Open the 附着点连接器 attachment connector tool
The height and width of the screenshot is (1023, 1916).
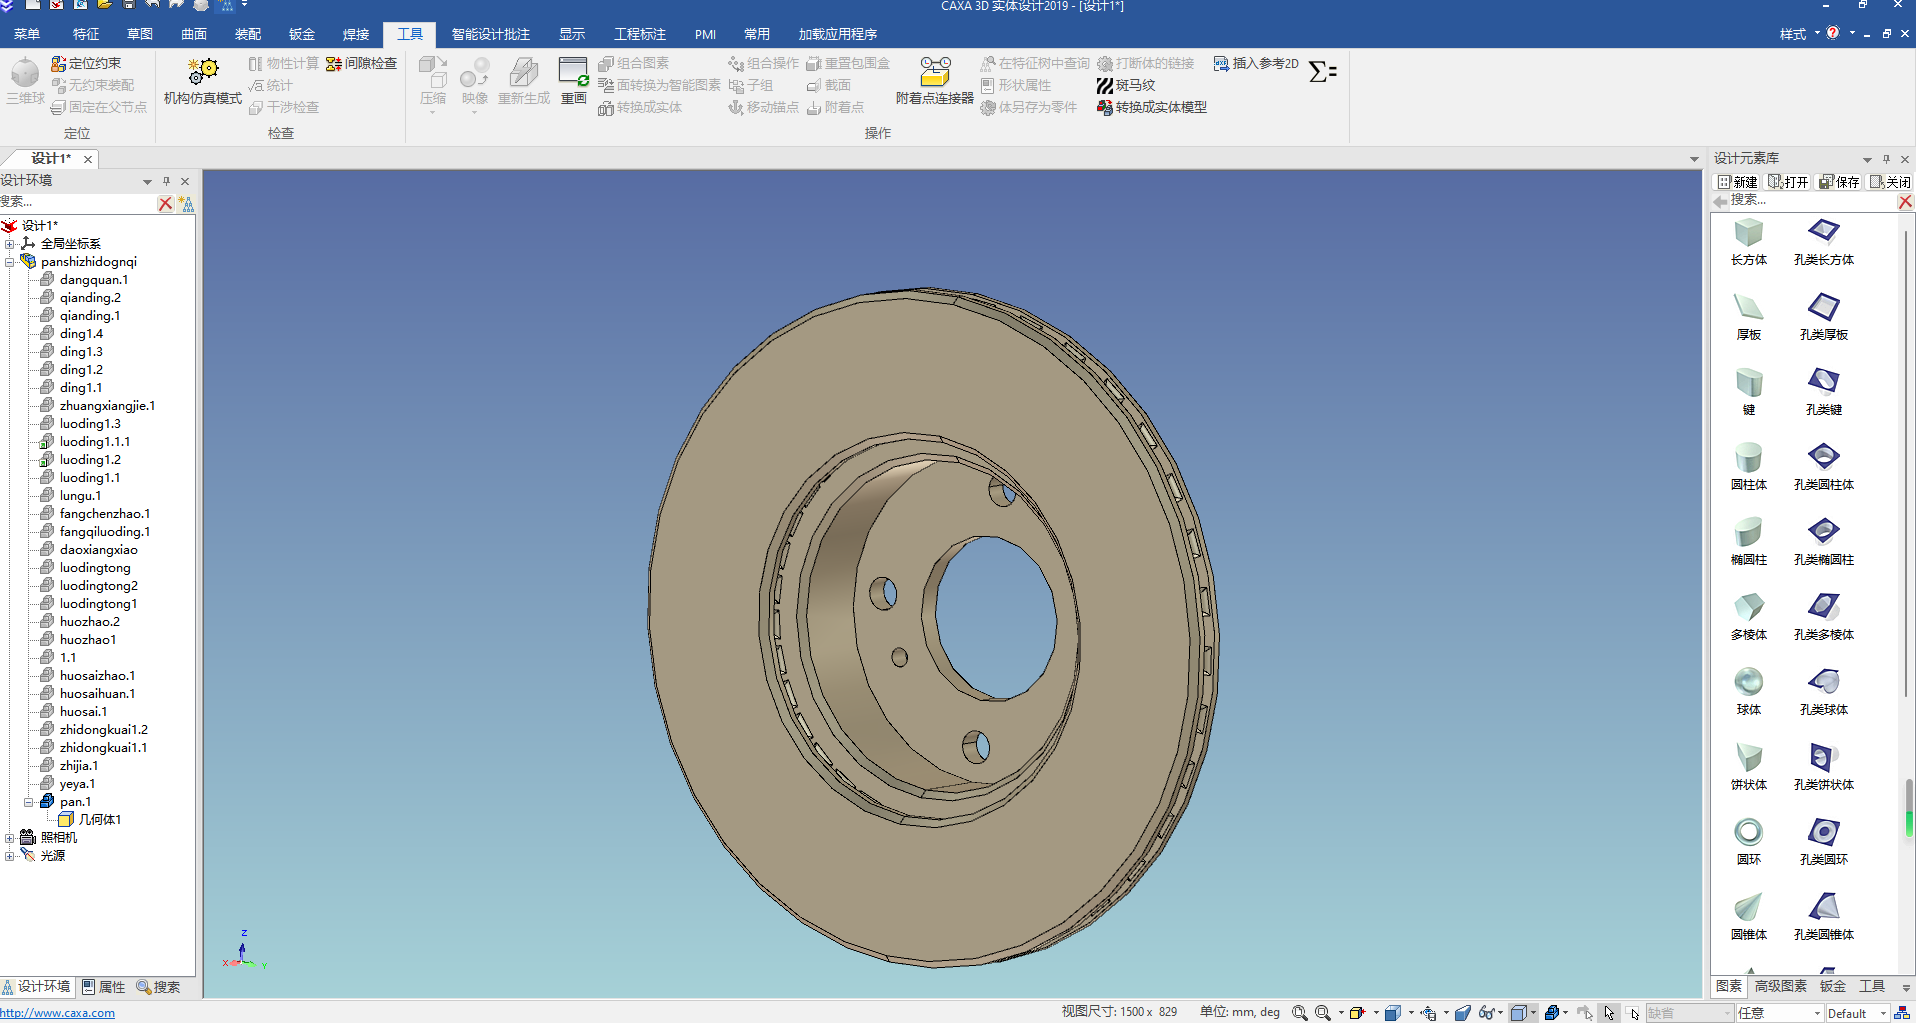(935, 80)
